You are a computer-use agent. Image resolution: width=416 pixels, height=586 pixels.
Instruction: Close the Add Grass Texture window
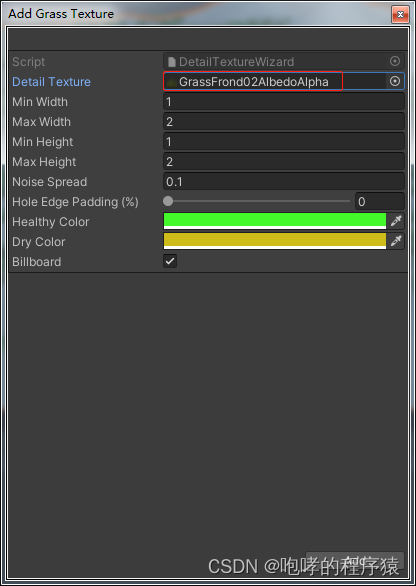(x=400, y=14)
